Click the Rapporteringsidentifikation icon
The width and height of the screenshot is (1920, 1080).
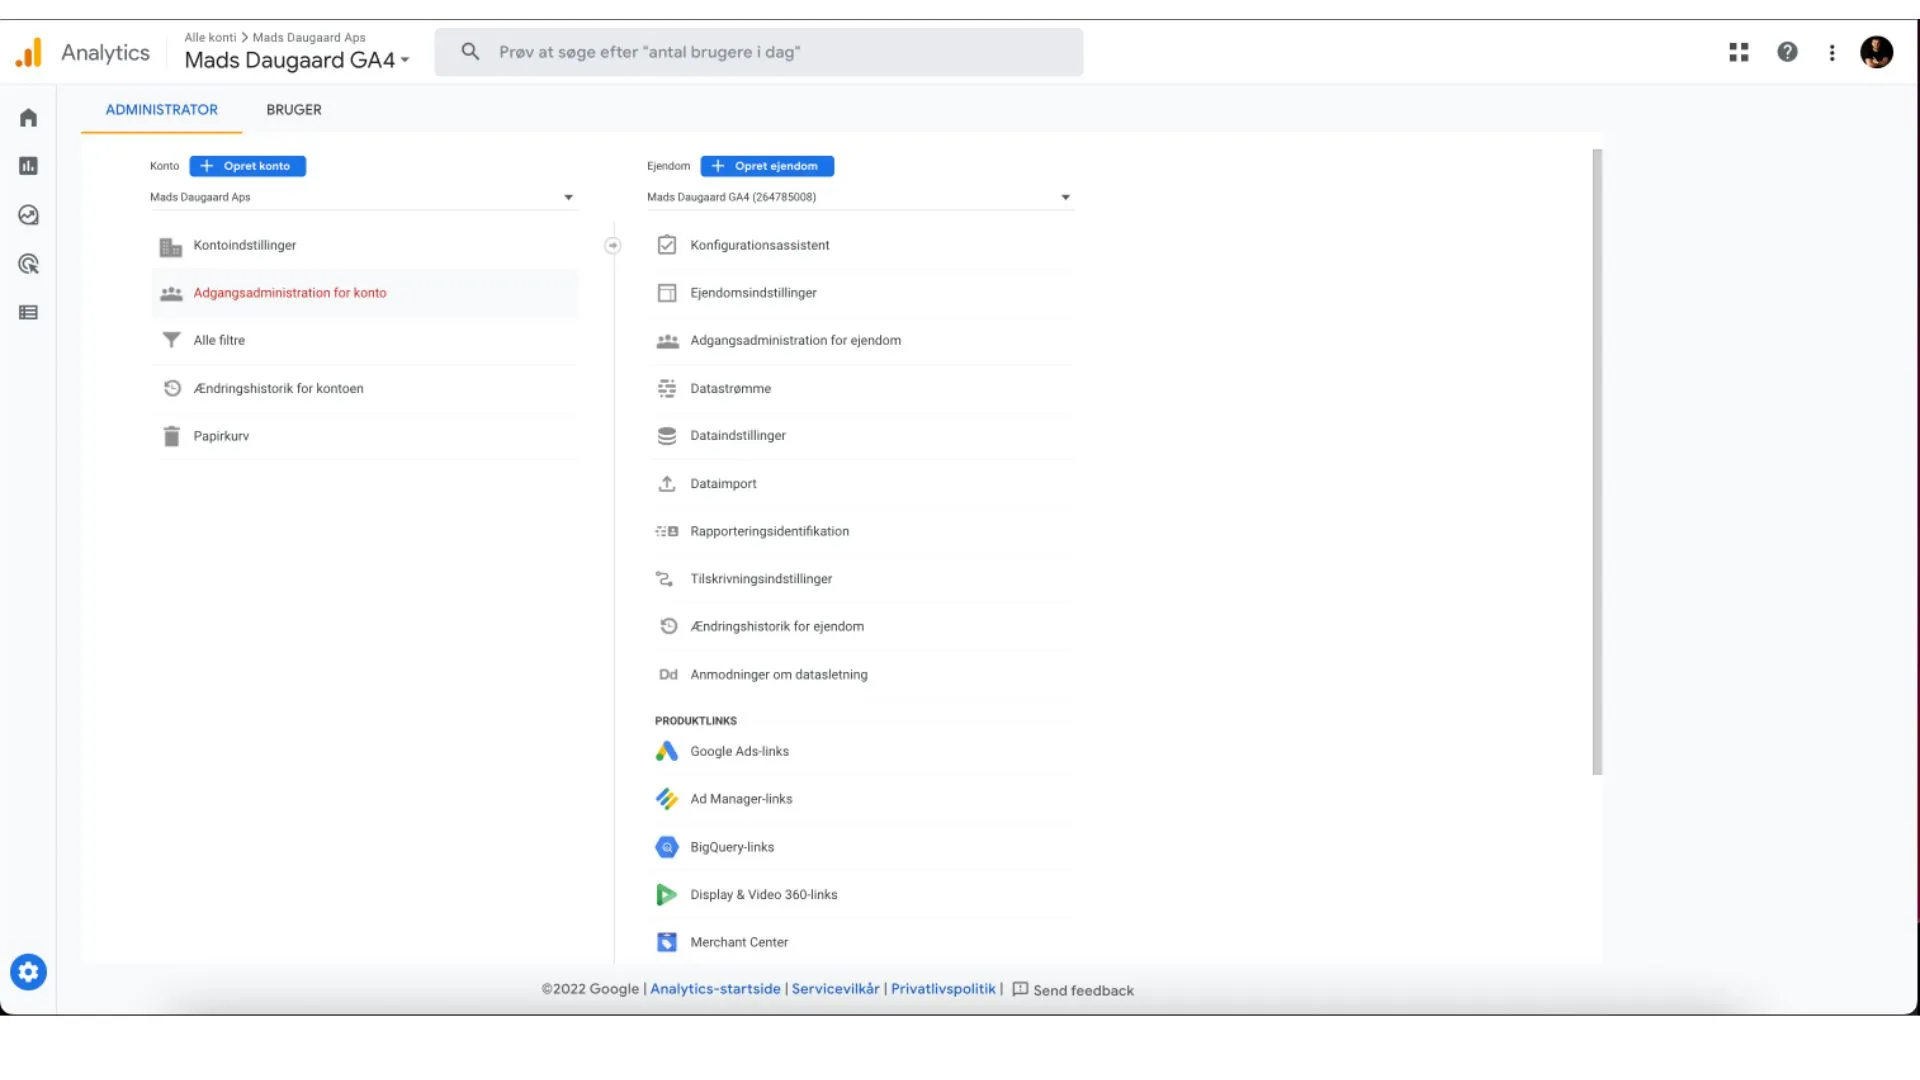667,531
